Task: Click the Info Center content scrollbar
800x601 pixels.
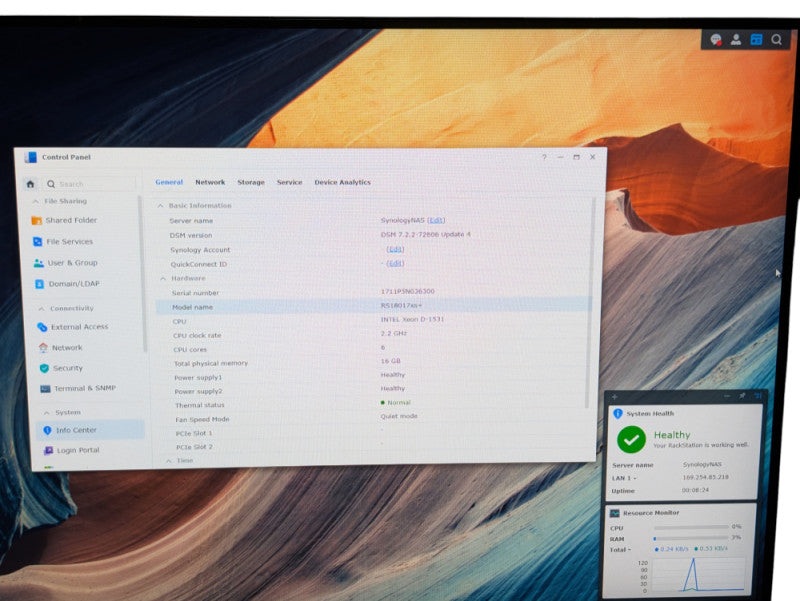Action: (x=591, y=303)
